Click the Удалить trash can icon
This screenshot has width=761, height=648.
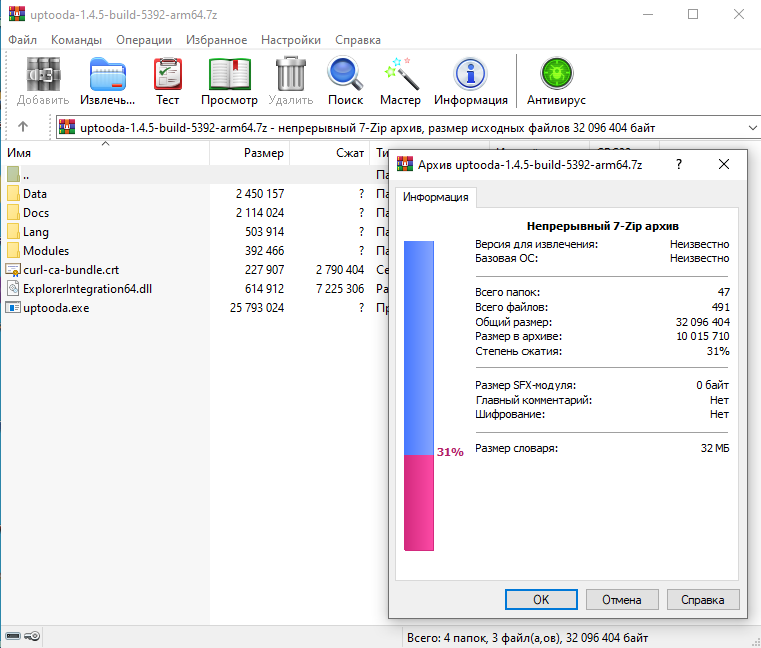pyautogui.click(x=291, y=74)
